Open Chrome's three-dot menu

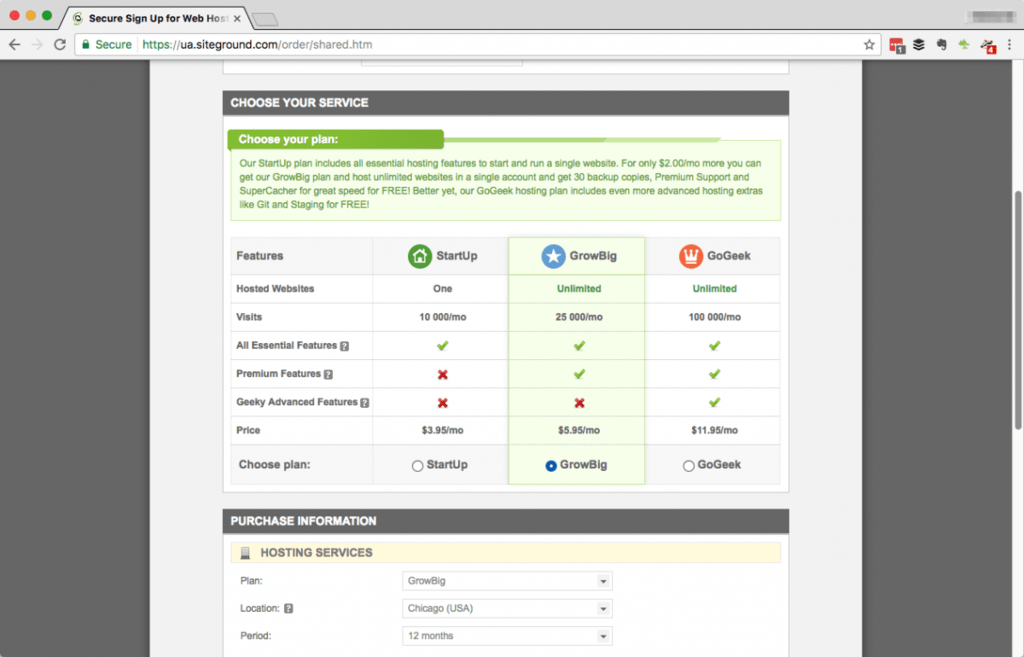tap(1010, 44)
